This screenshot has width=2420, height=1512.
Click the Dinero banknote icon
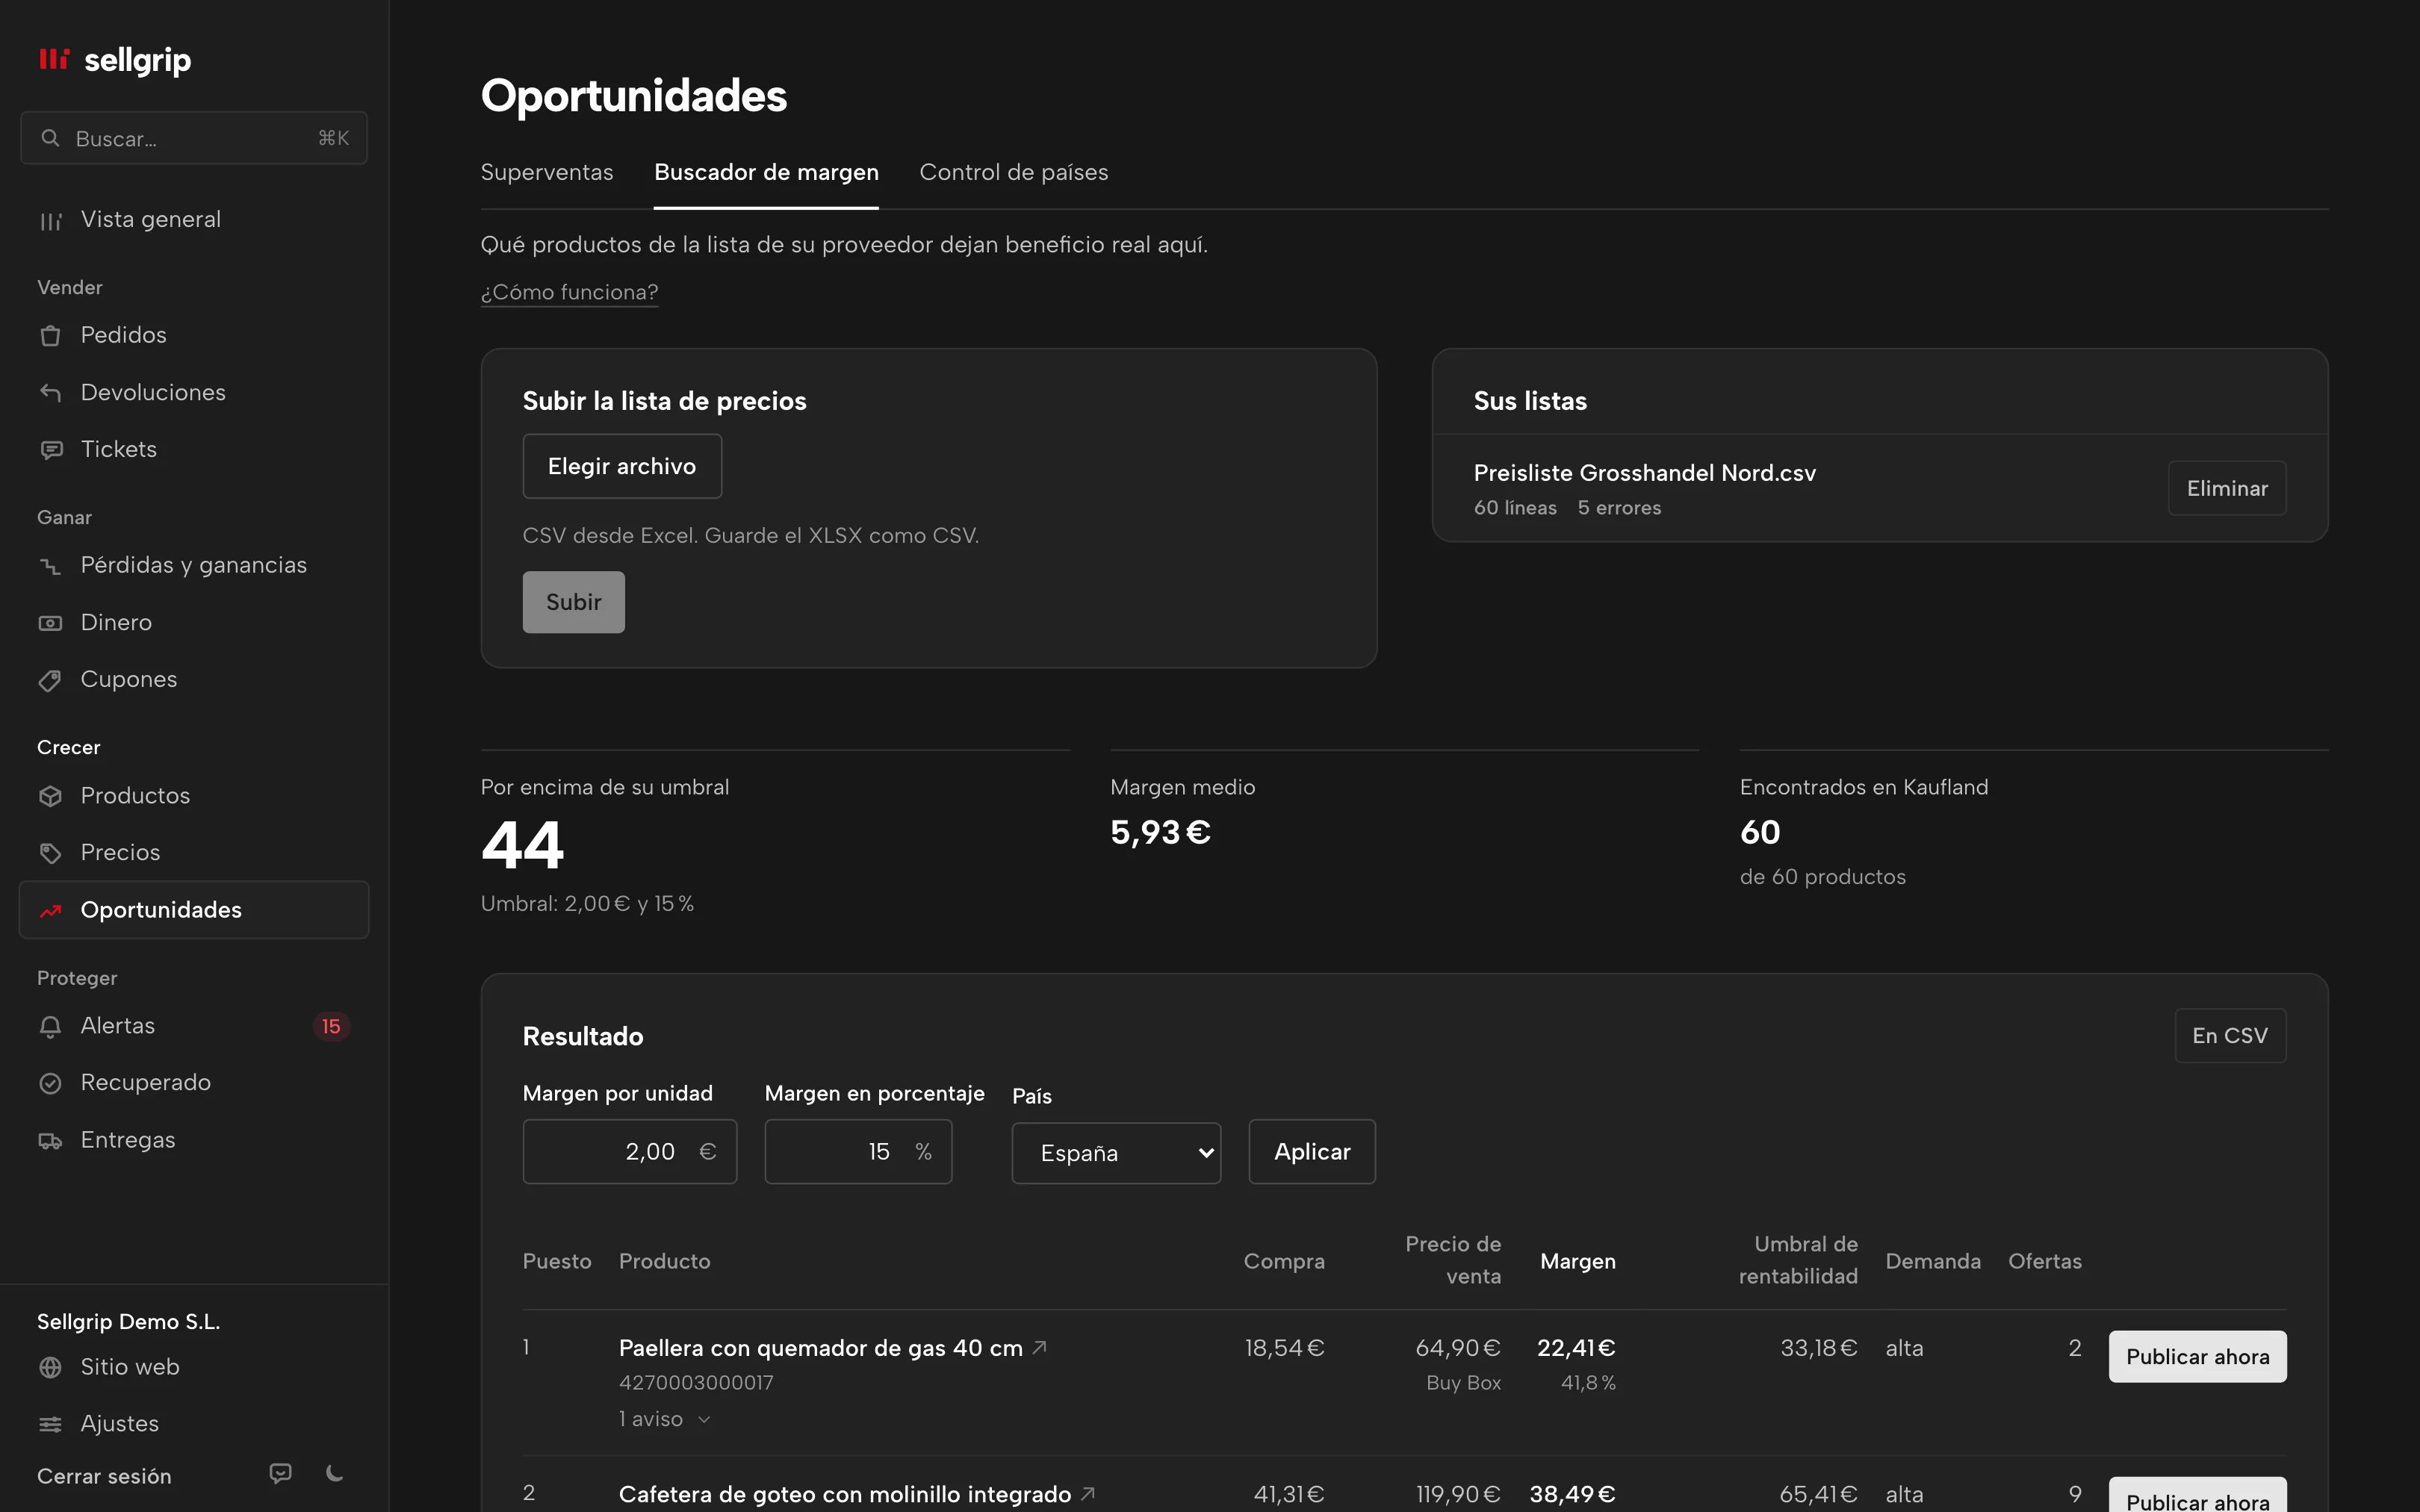coord(50,623)
